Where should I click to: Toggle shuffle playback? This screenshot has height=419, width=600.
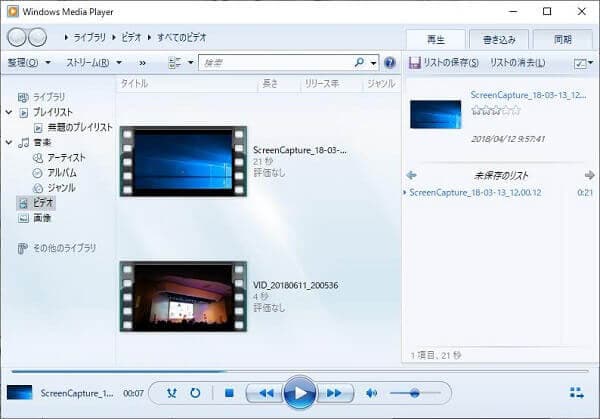pos(172,393)
